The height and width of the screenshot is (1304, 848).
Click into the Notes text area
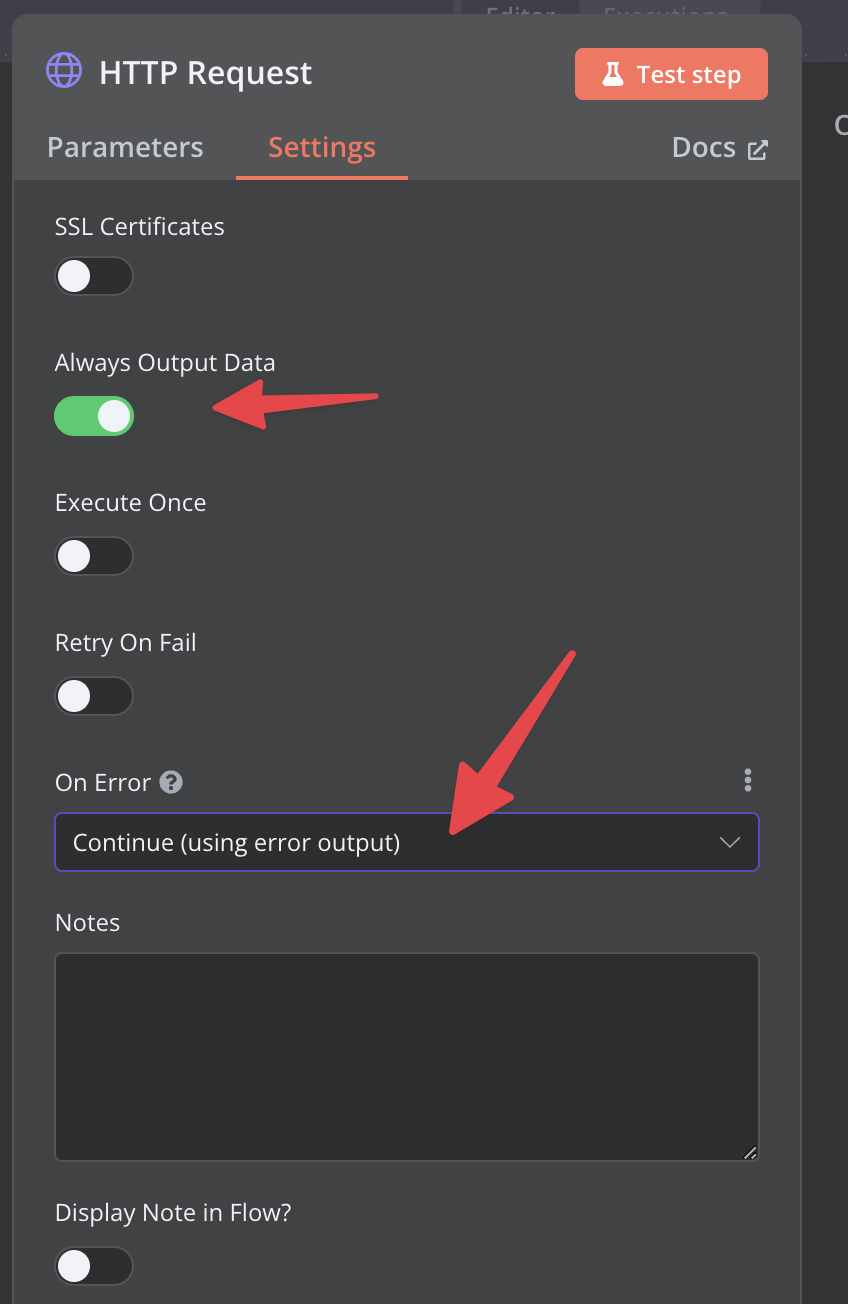[x=406, y=1056]
